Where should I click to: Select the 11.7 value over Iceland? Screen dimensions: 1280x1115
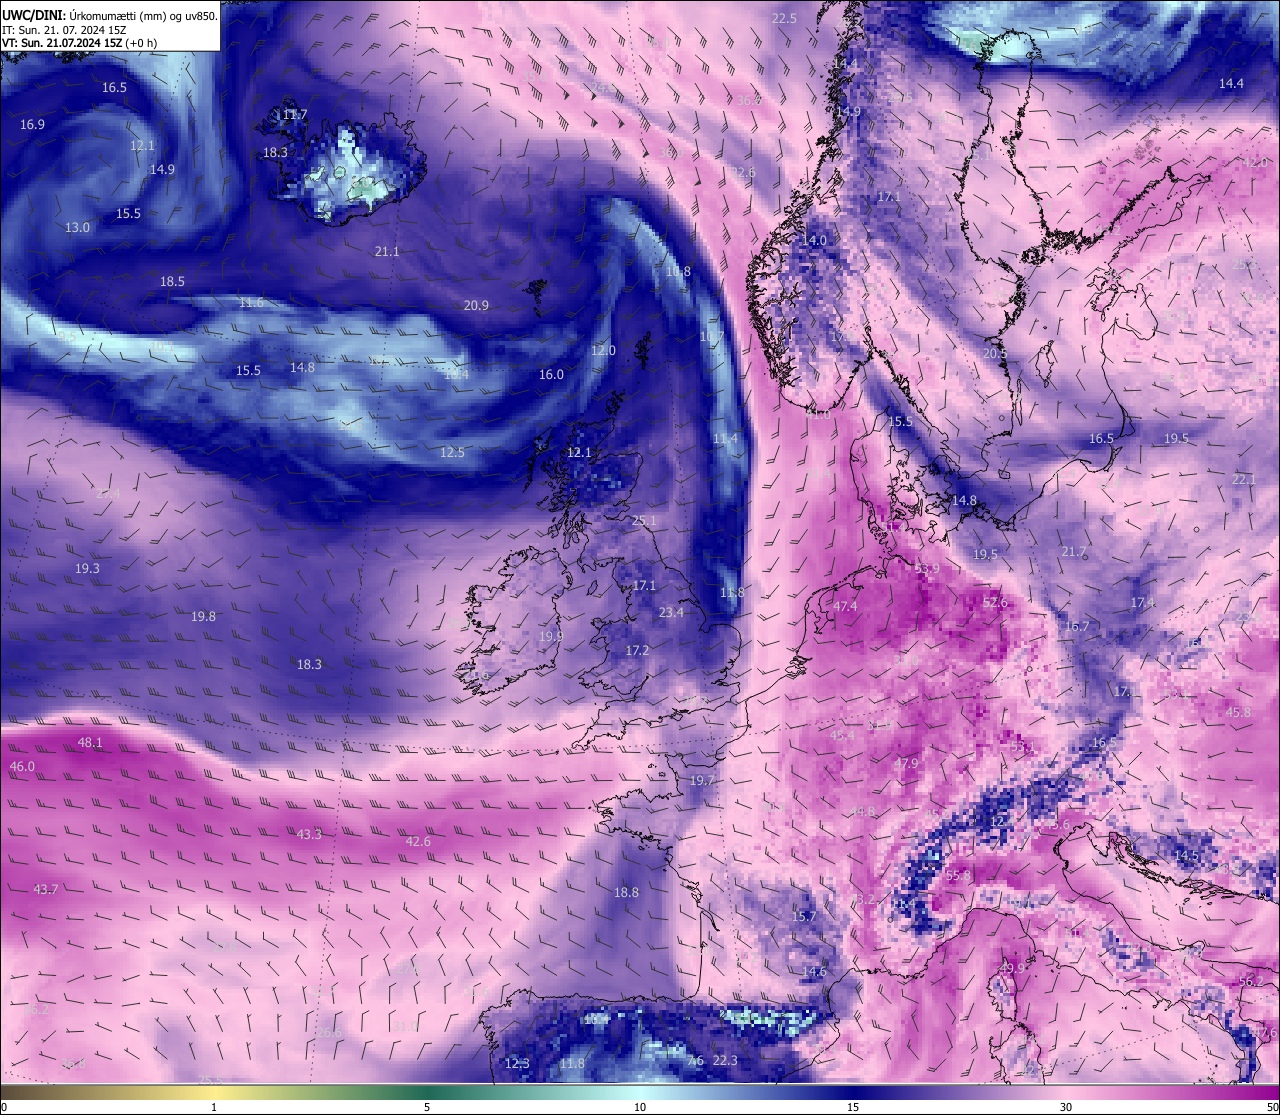tap(294, 115)
